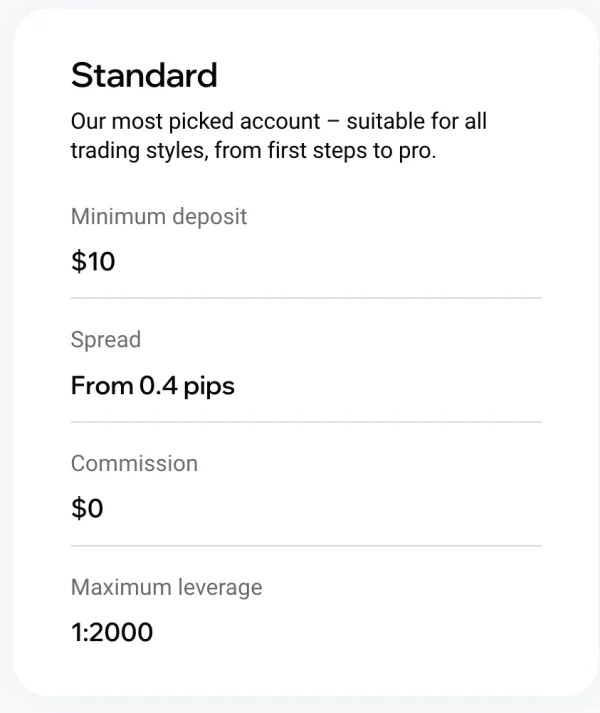Click the word 'pips' in spread value
The image size is (600, 713).
click(x=209, y=387)
